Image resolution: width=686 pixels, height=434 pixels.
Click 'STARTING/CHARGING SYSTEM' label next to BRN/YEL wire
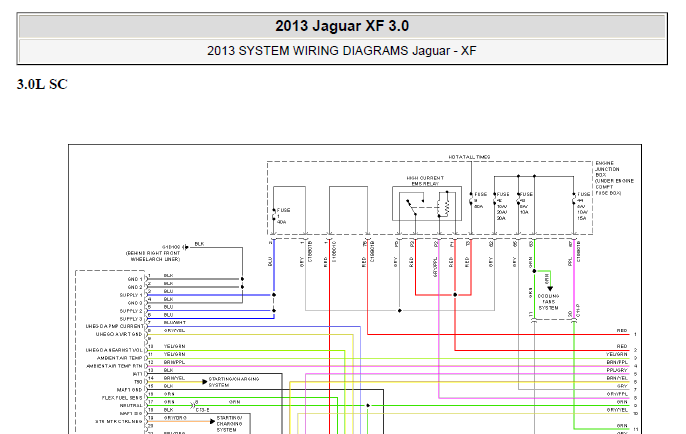pos(234,382)
